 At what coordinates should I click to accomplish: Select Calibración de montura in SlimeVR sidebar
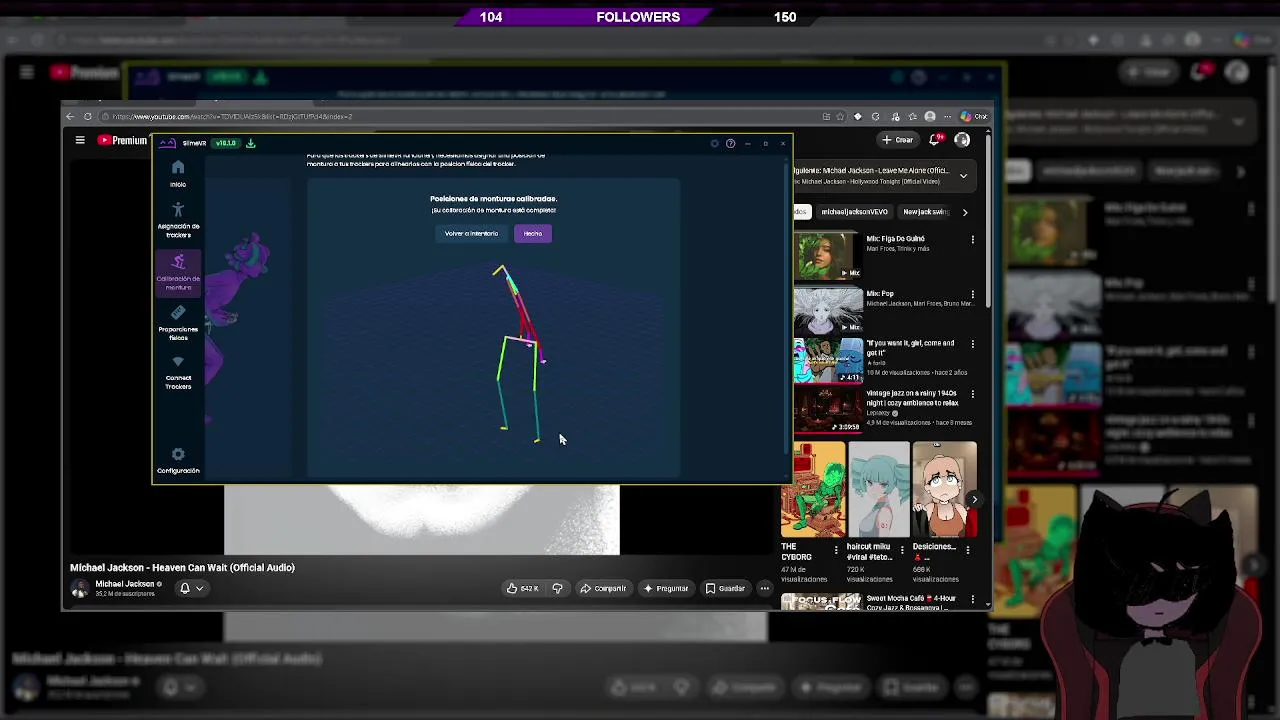[178, 272]
